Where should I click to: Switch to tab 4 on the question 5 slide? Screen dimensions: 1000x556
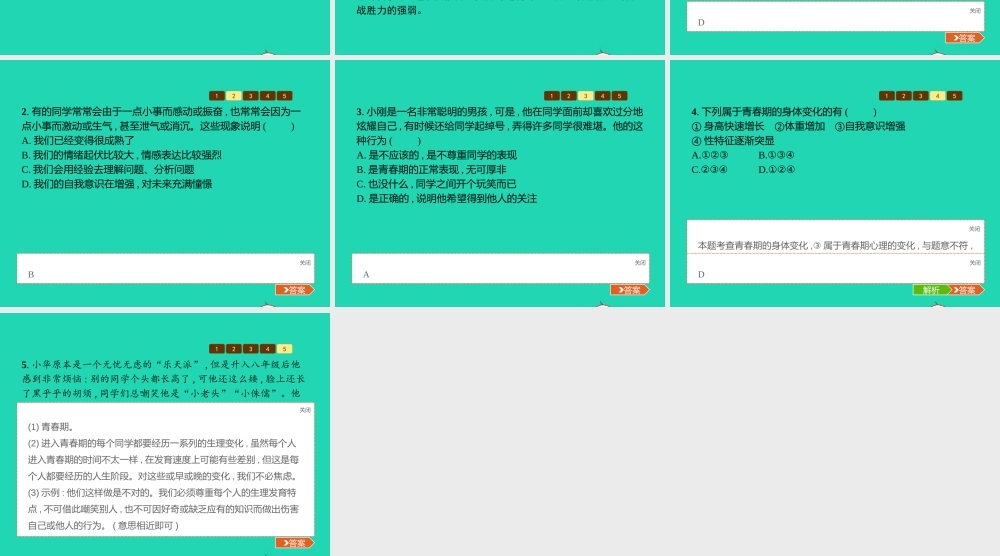[268, 349]
